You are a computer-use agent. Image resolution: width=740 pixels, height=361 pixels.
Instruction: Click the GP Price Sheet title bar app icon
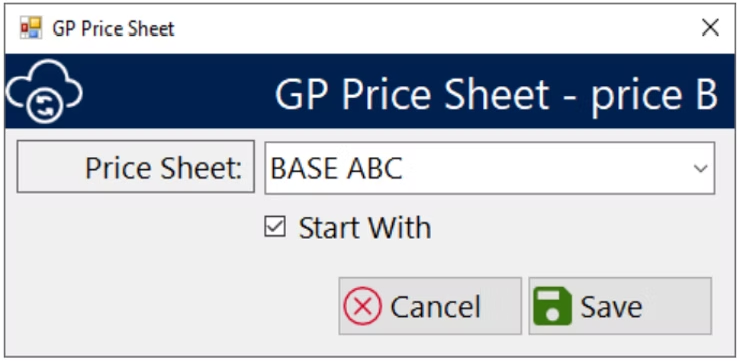pos(31,28)
